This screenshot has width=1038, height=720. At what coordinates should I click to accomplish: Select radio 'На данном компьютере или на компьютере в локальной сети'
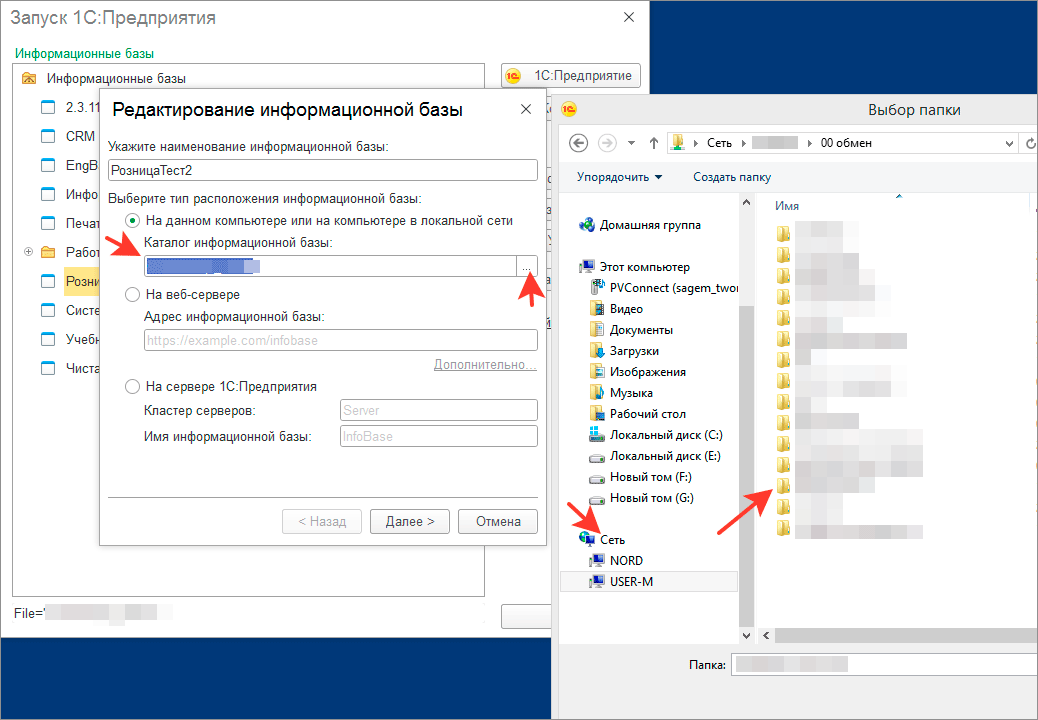pyautogui.click(x=132, y=221)
